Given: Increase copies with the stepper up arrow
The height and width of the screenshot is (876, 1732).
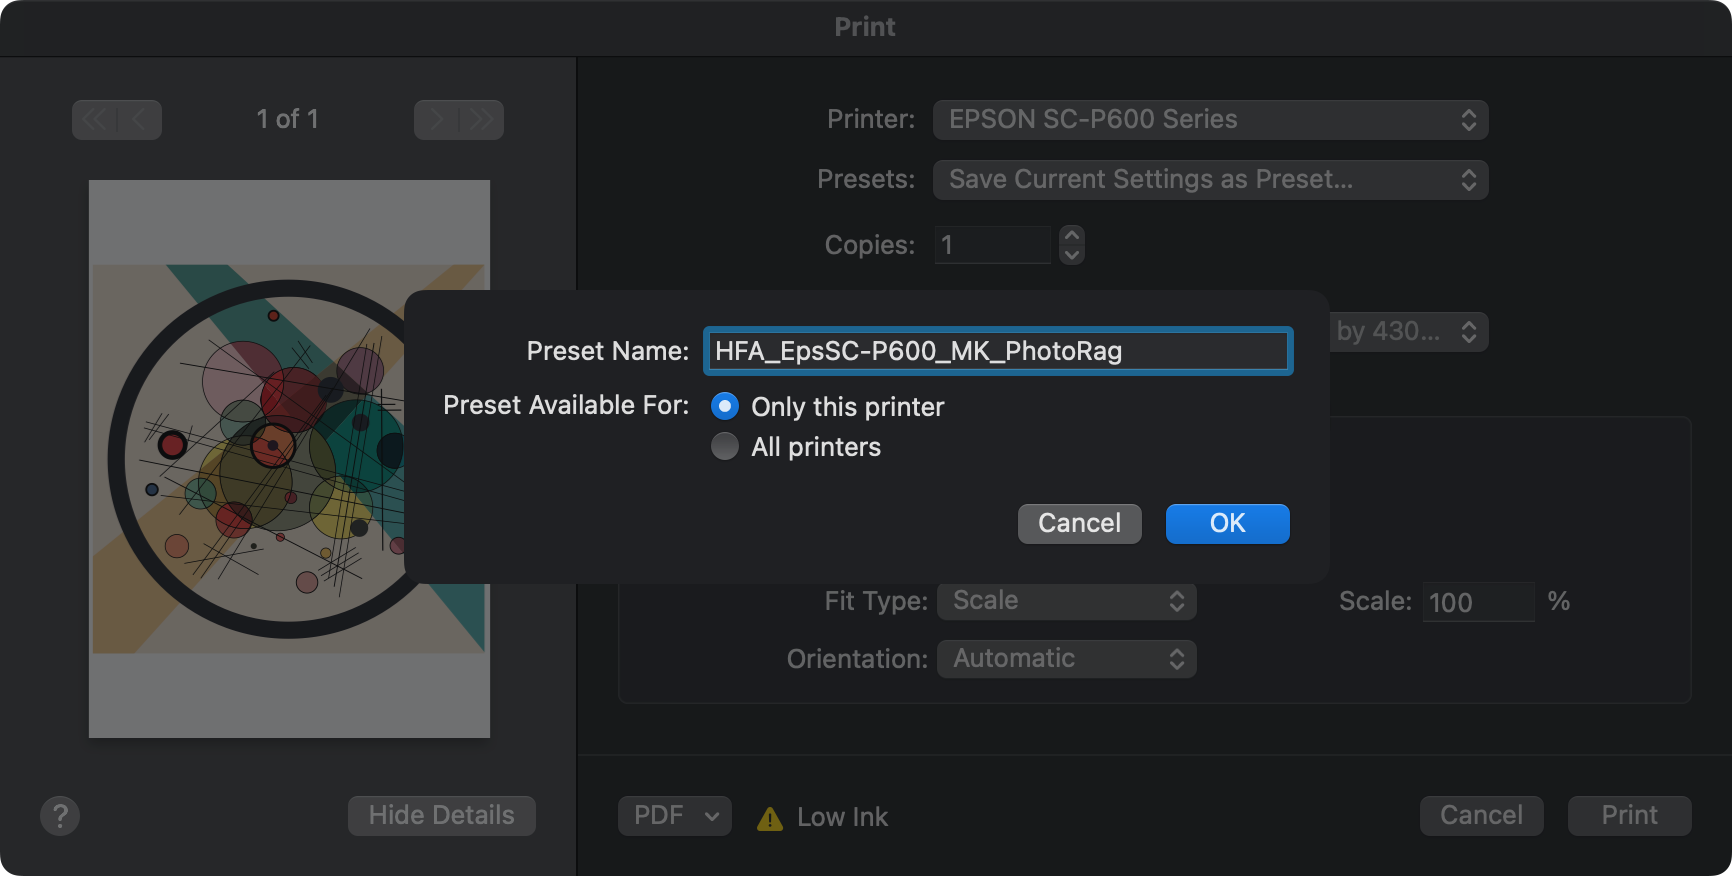Looking at the screenshot, I should [1072, 235].
